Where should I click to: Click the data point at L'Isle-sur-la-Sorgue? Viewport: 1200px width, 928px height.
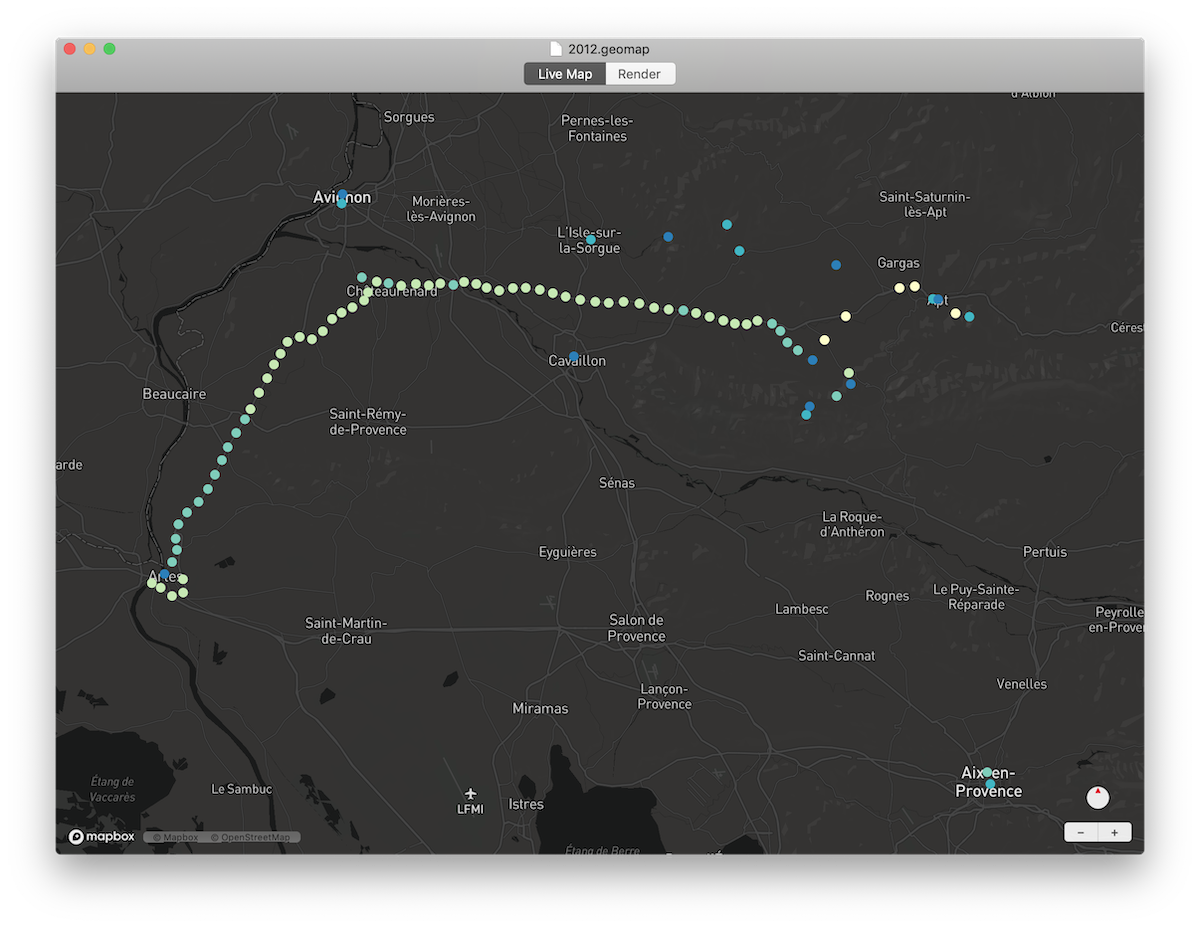coord(591,239)
